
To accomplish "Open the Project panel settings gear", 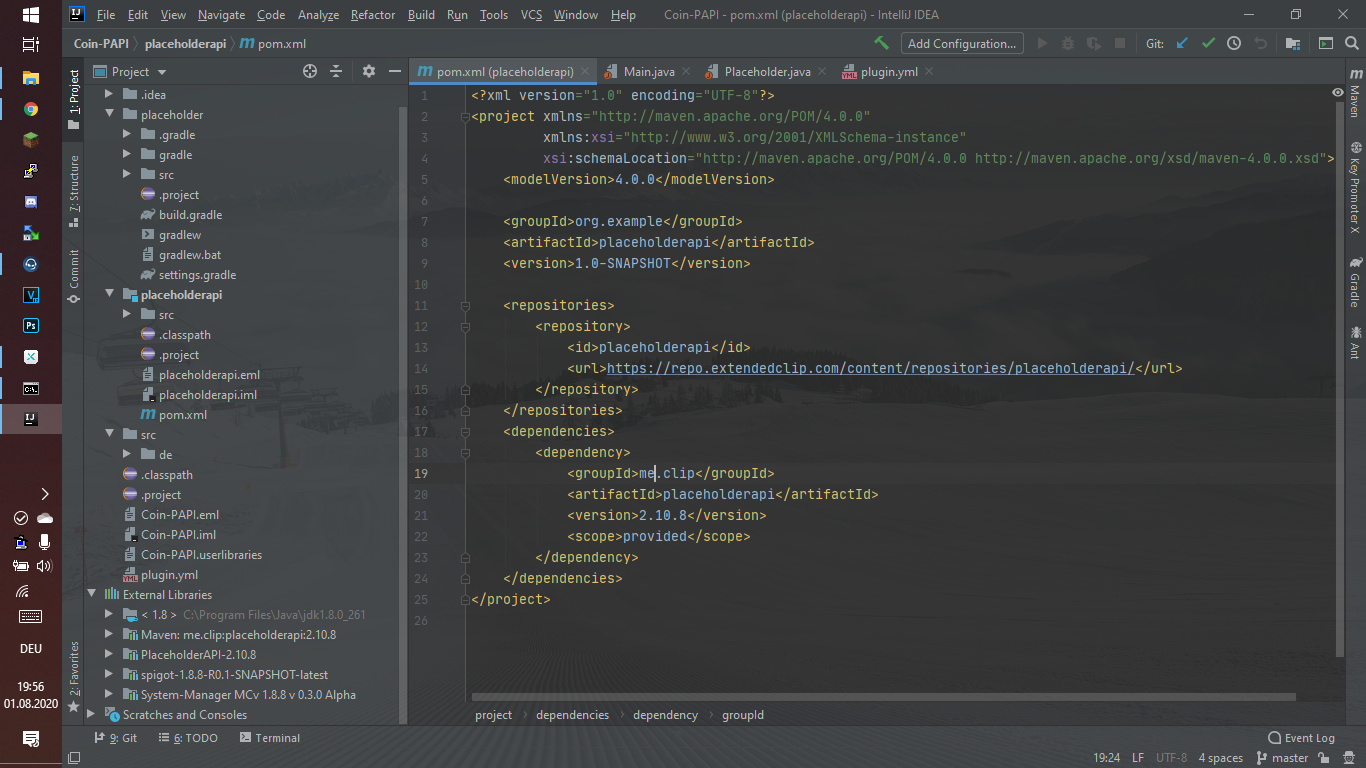I will pyautogui.click(x=368, y=71).
